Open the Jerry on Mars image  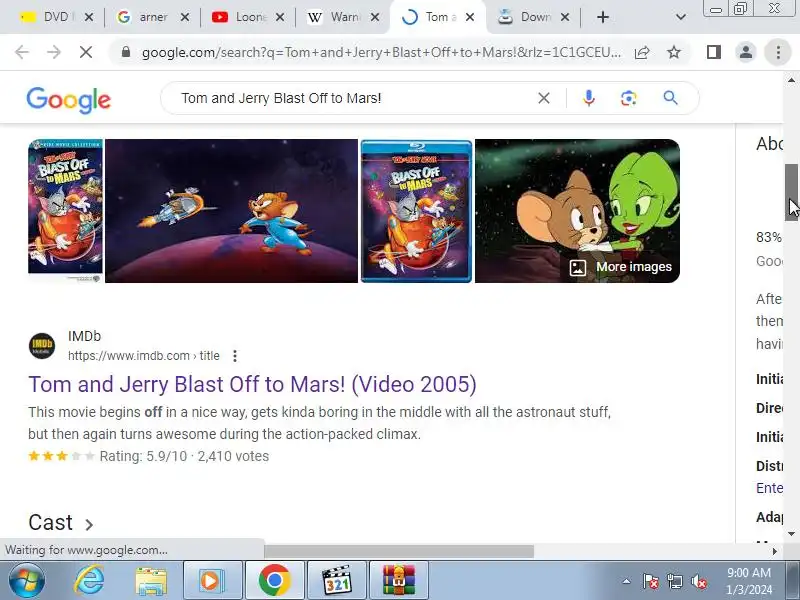click(231, 211)
